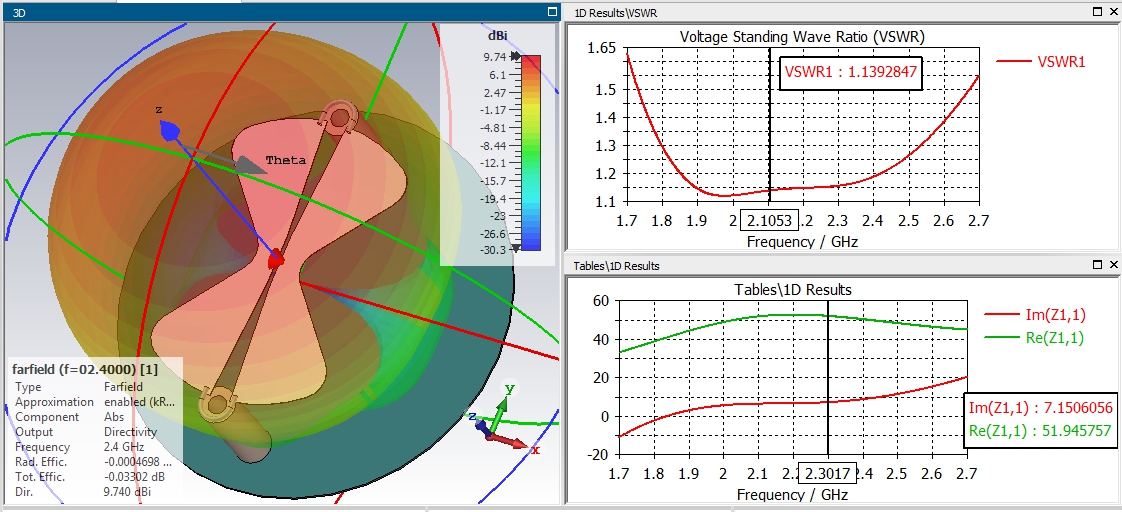
Task: Click the Re(Z1,1) legend entry
Action: [x=1033, y=338]
